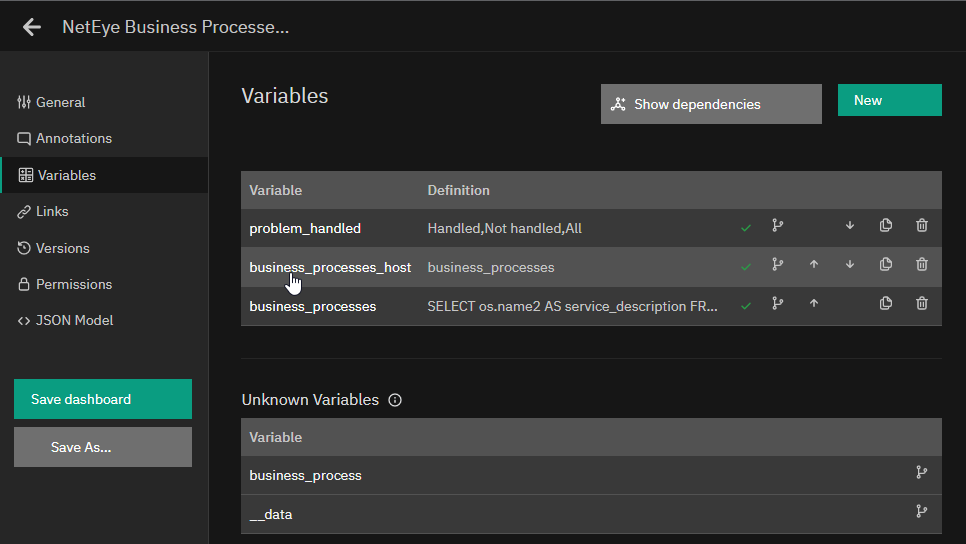Go back using the arrow icon
This screenshot has width=966, height=544.
click(31, 27)
